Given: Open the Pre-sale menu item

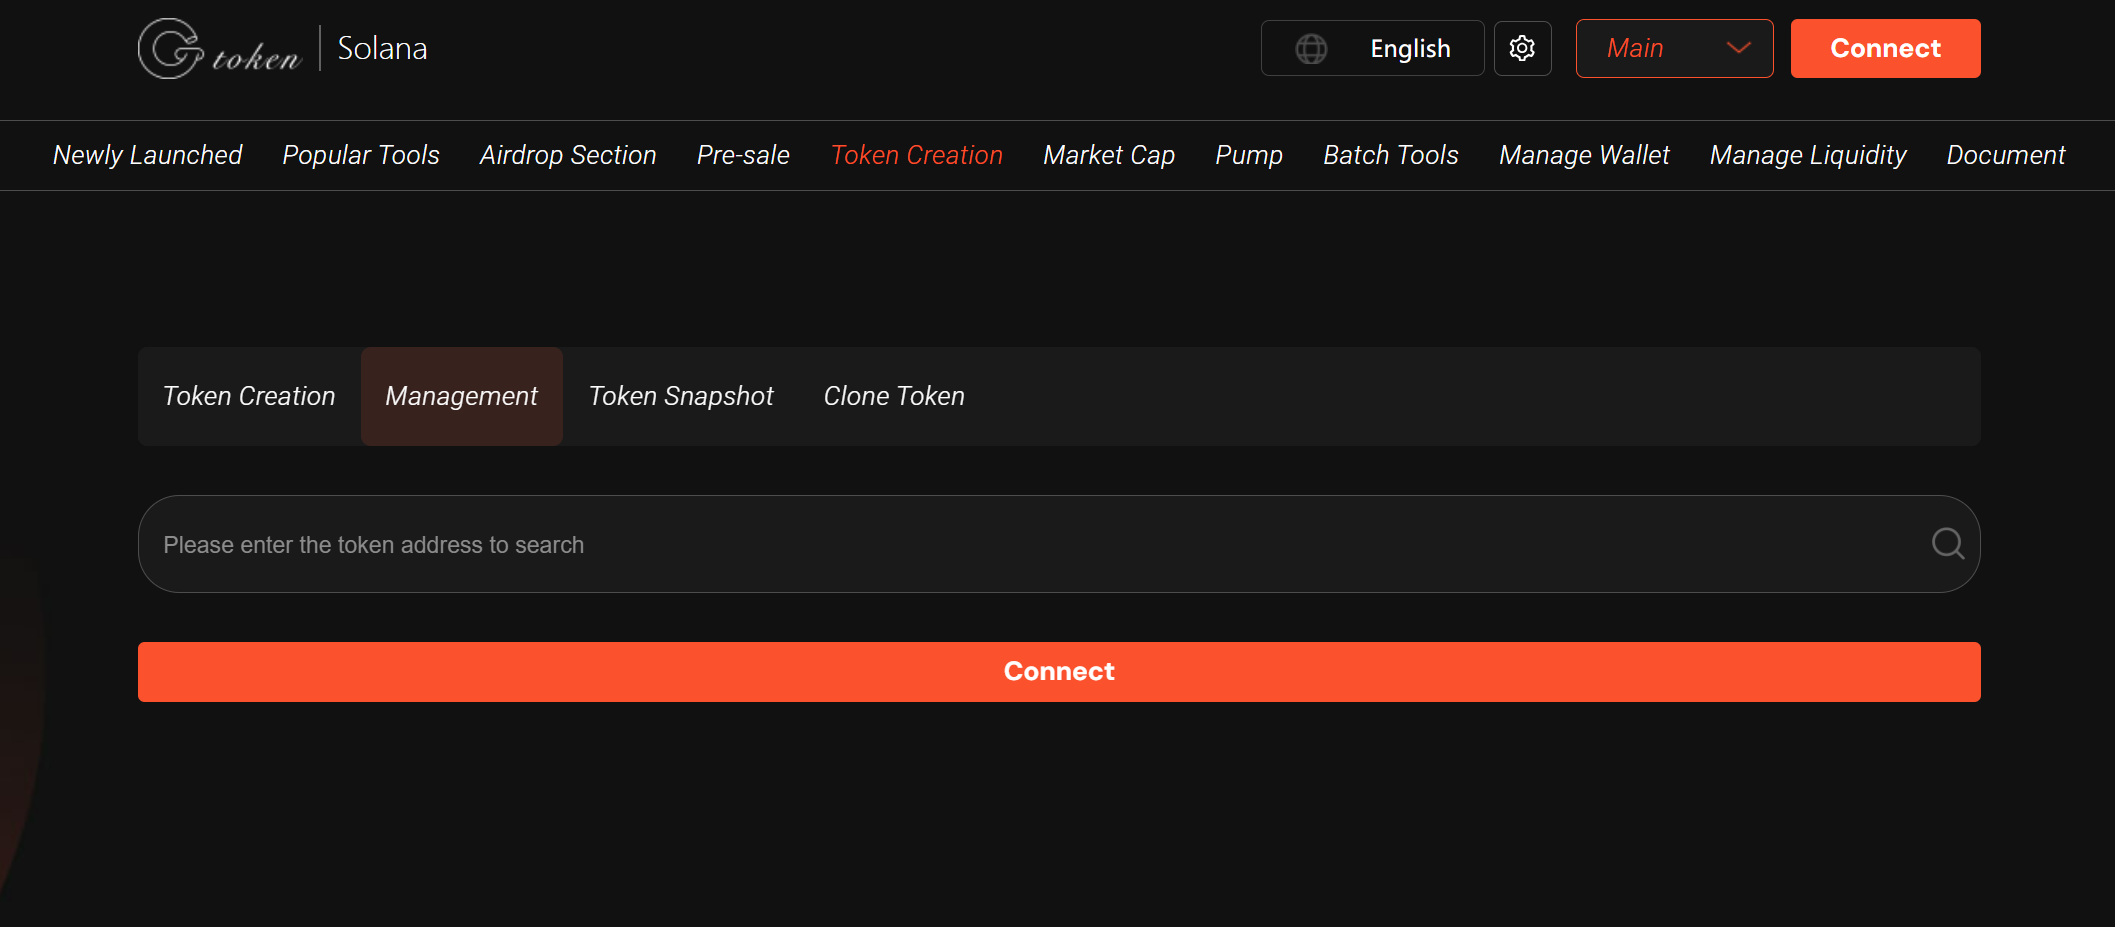Looking at the screenshot, I should click(743, 155).
